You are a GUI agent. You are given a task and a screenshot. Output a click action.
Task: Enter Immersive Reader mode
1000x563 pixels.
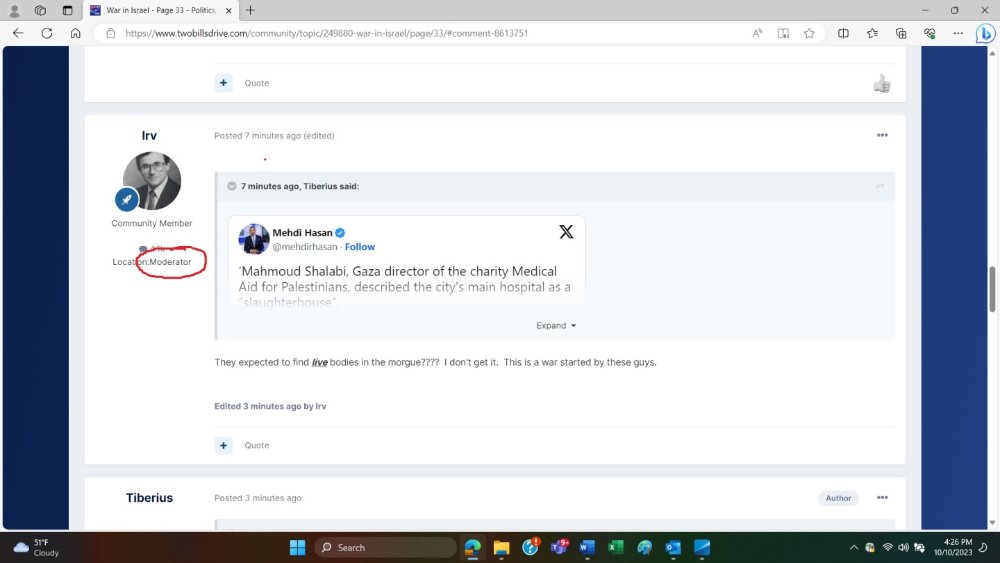tap(783, 33)
